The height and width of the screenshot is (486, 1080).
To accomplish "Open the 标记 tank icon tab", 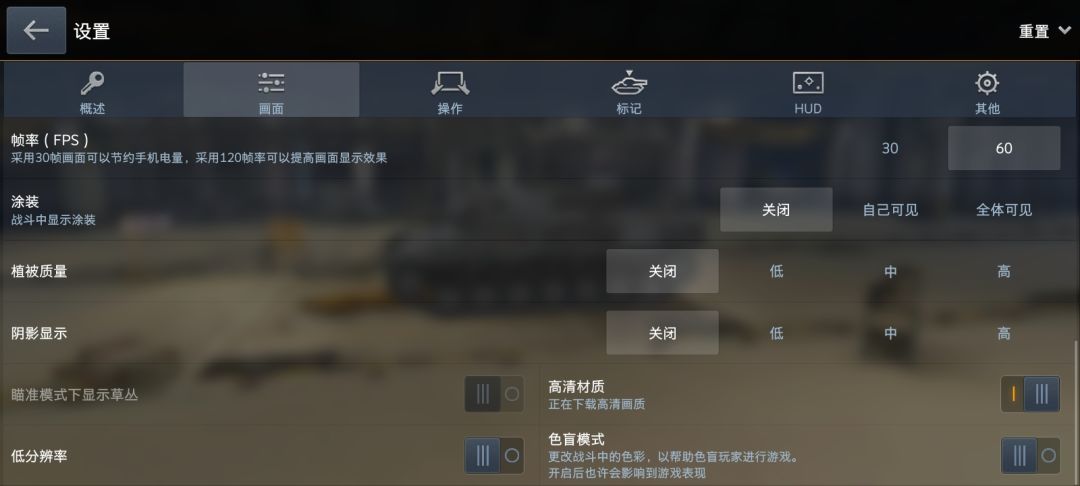I will tap(629, 90).
